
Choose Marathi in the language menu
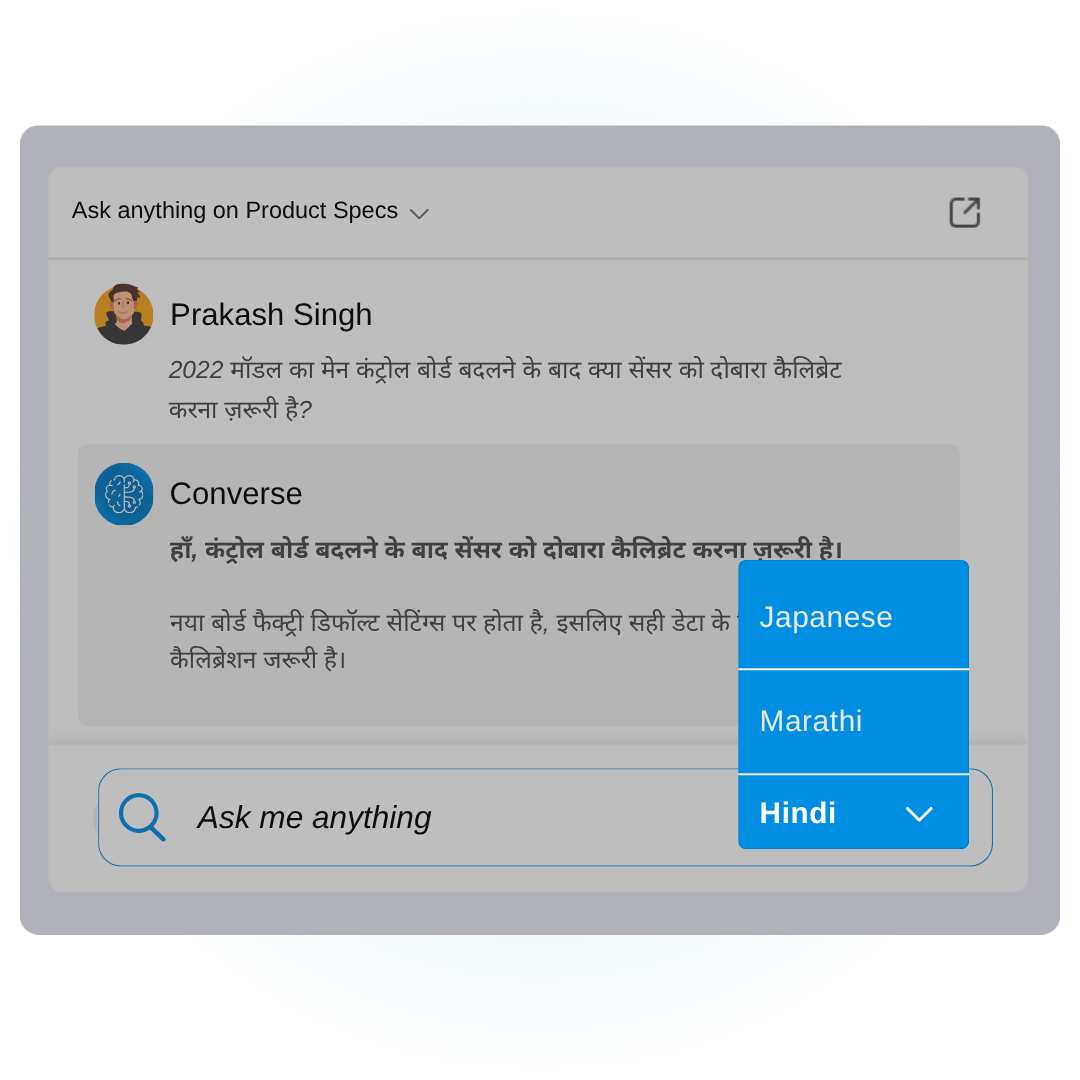[x=853, y=721]
